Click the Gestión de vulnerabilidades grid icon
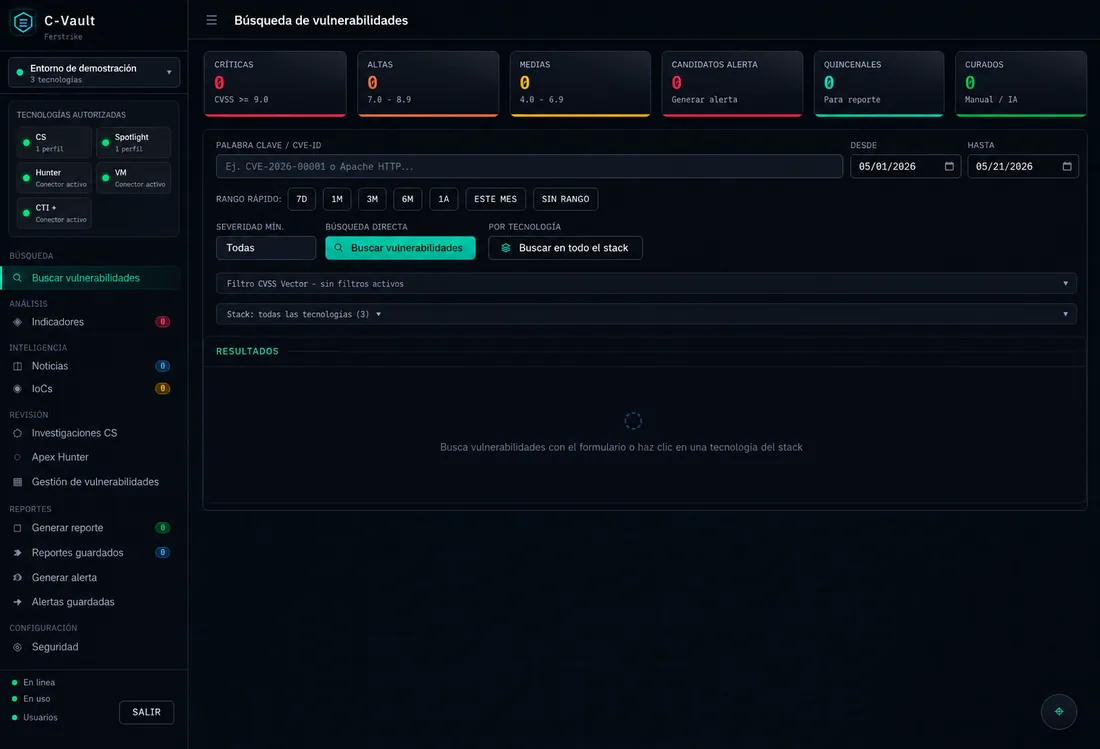 (x=18, y=482)
